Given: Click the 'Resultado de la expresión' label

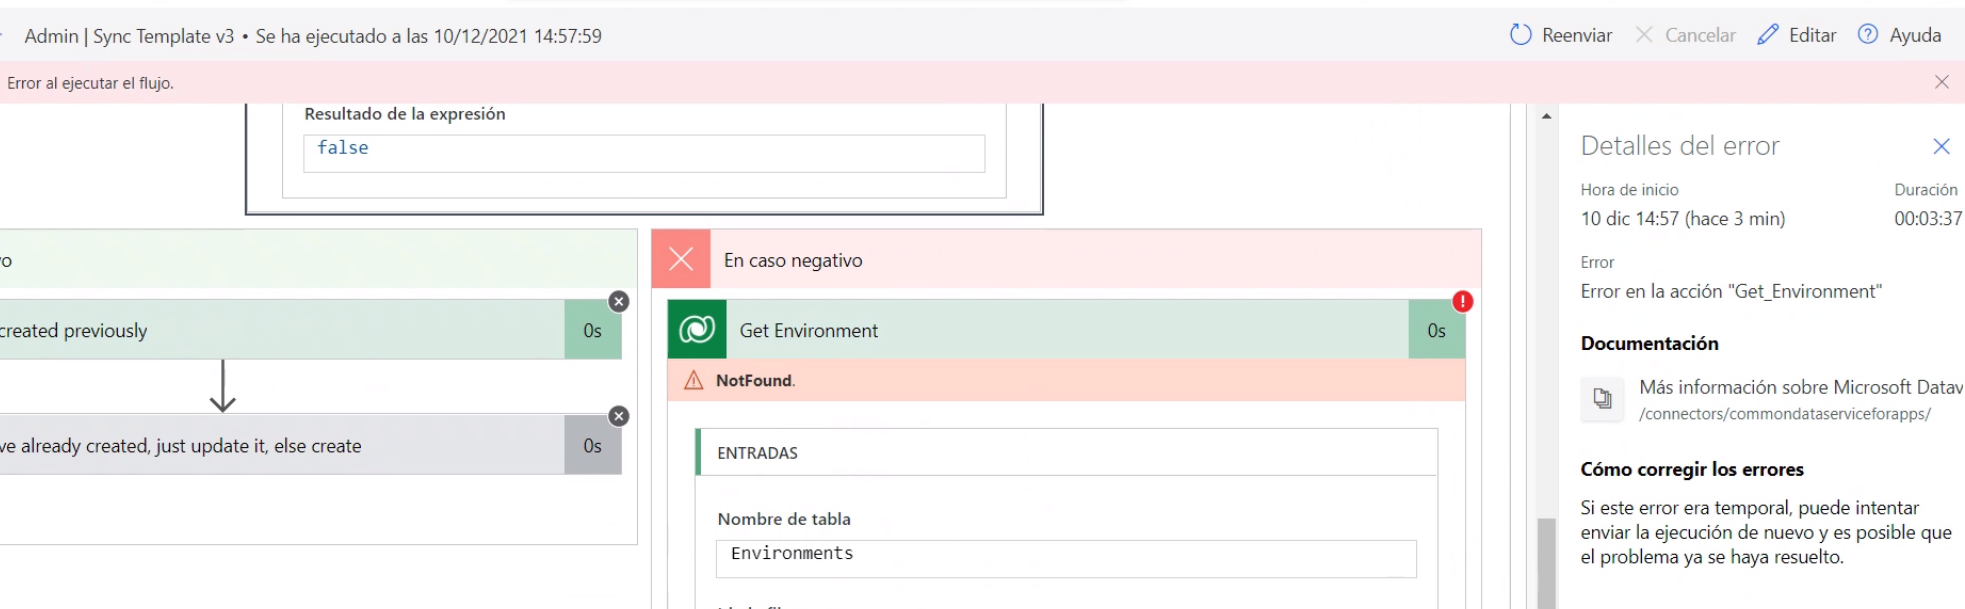Looking at the screenshot, I should 405,114.
